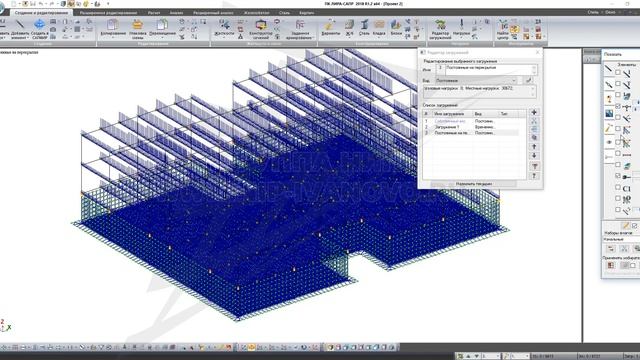Click the Назначить текущим button
640x360 pixels.
click(473, 184)
